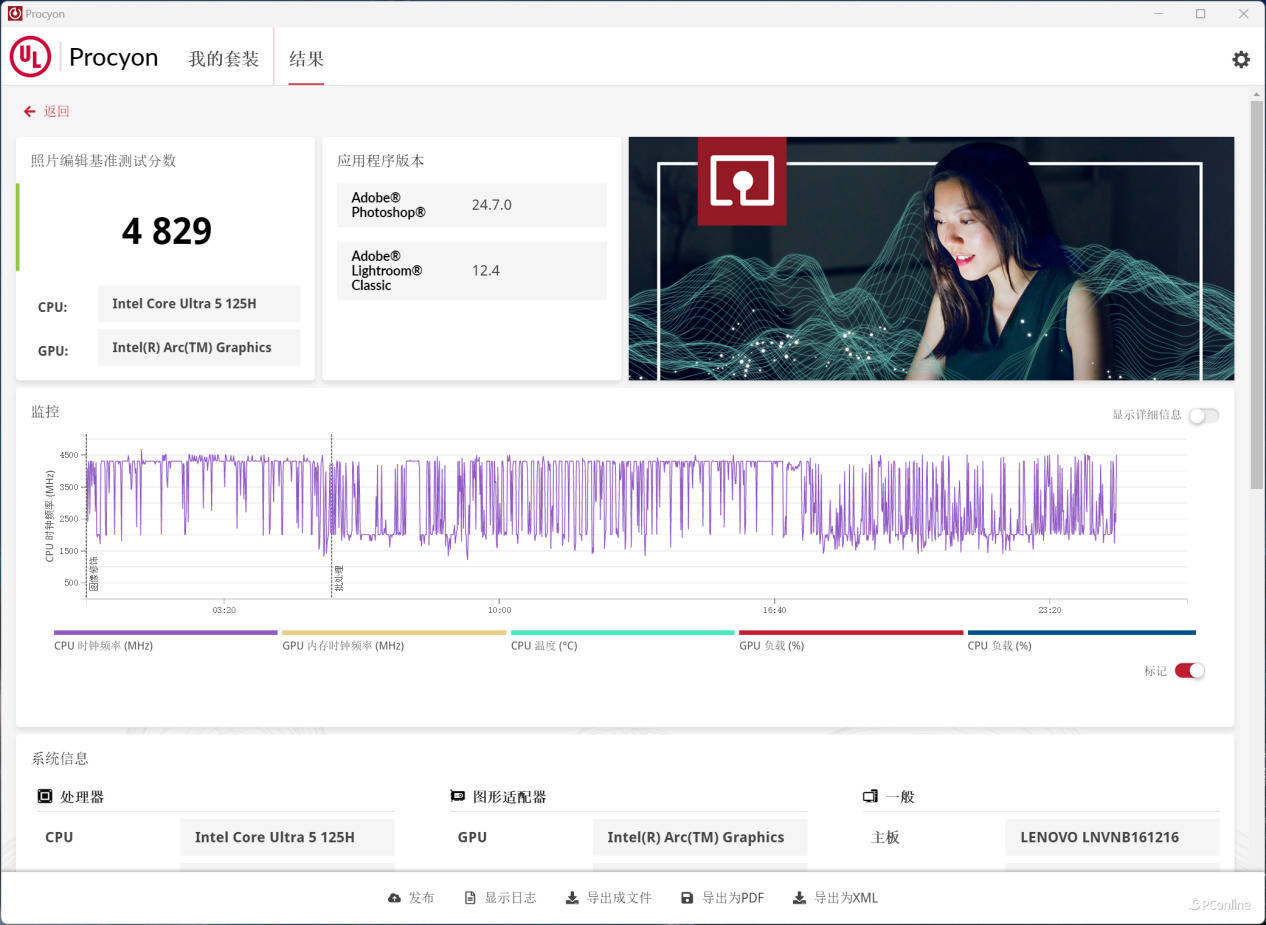This screenshot has width=1266, height=925.
Task: Click the back arrow icon
Action: (x=29, y=111)
